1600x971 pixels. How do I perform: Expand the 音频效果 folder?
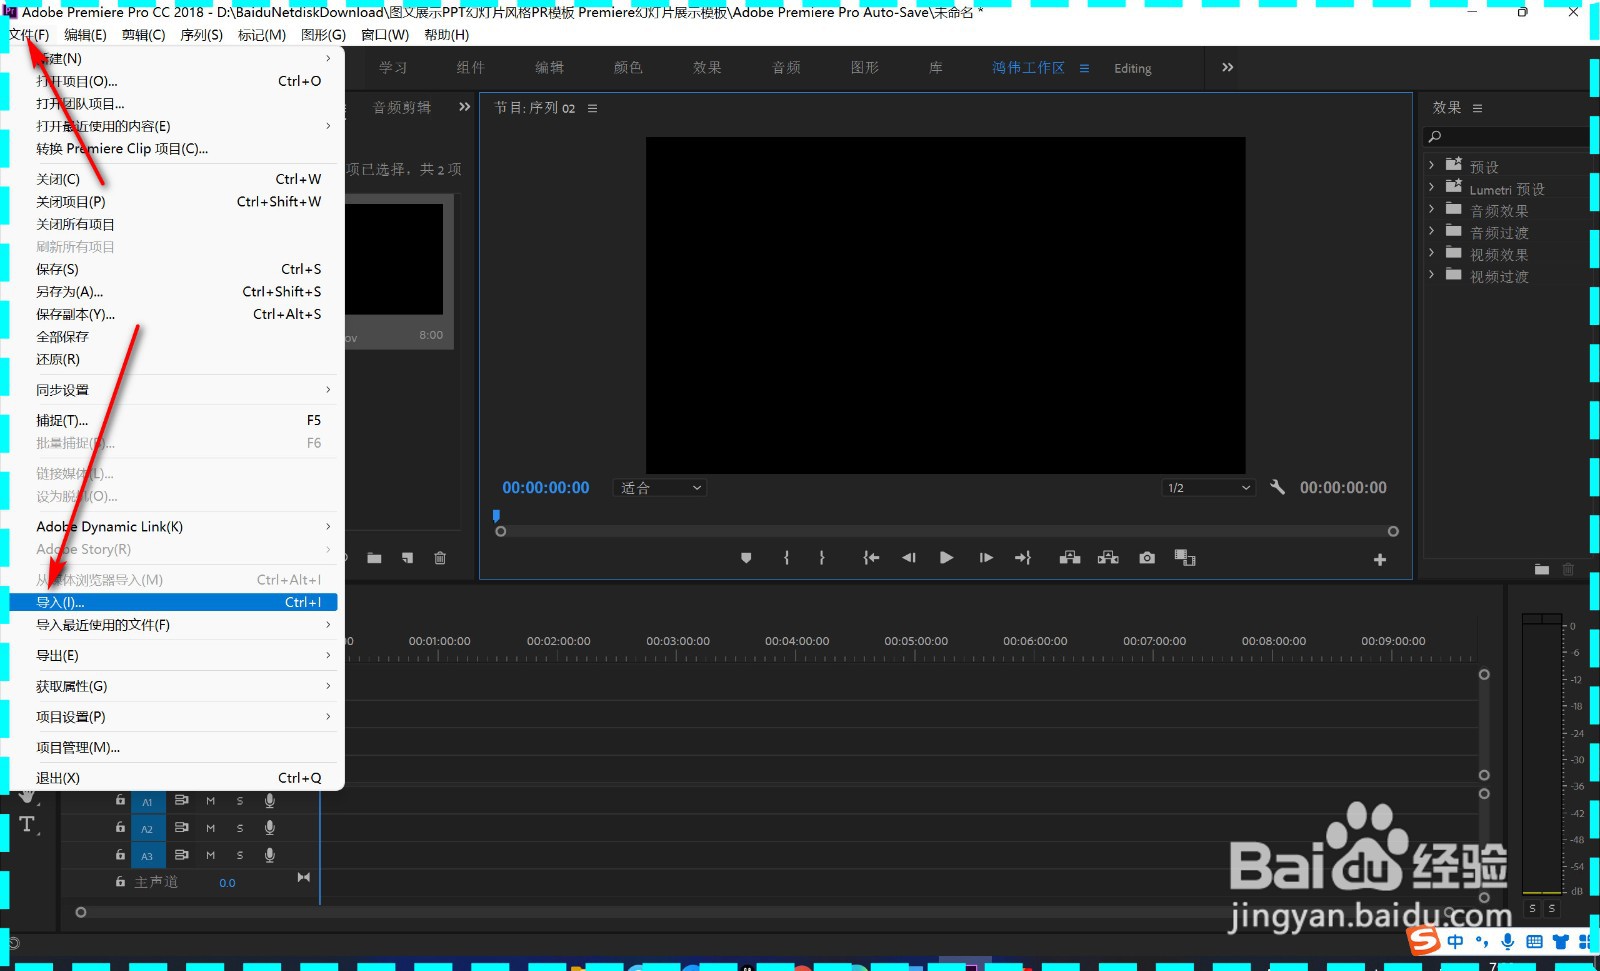(1432, 209)
